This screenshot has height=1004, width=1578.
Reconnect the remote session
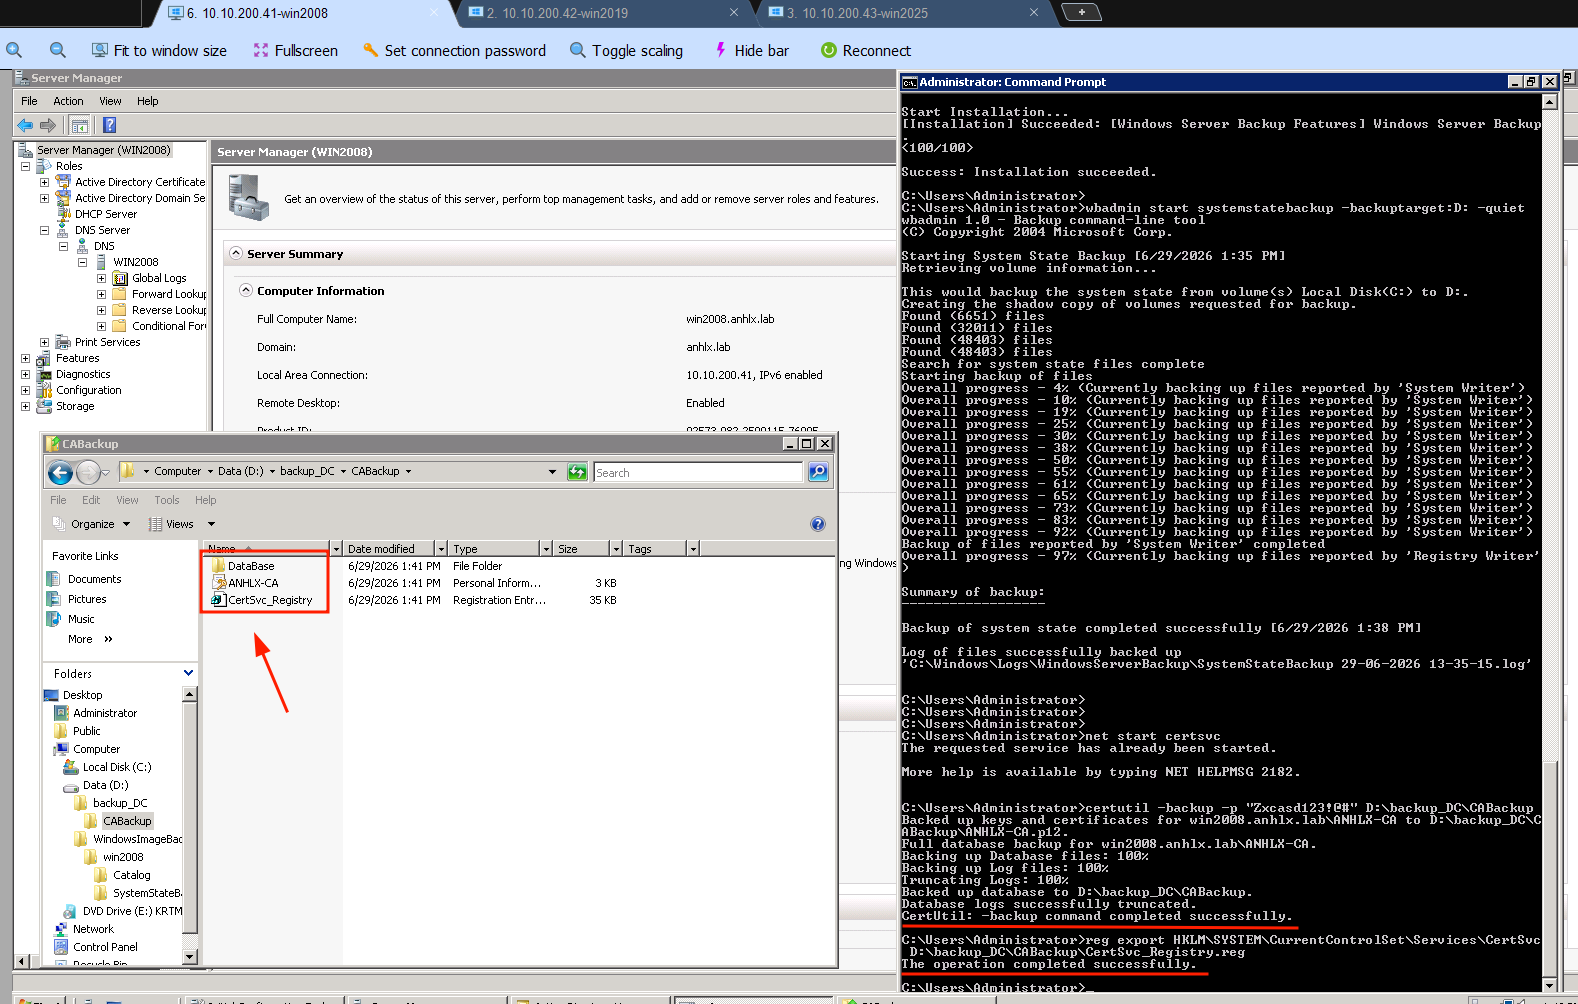tap(866, 50)
